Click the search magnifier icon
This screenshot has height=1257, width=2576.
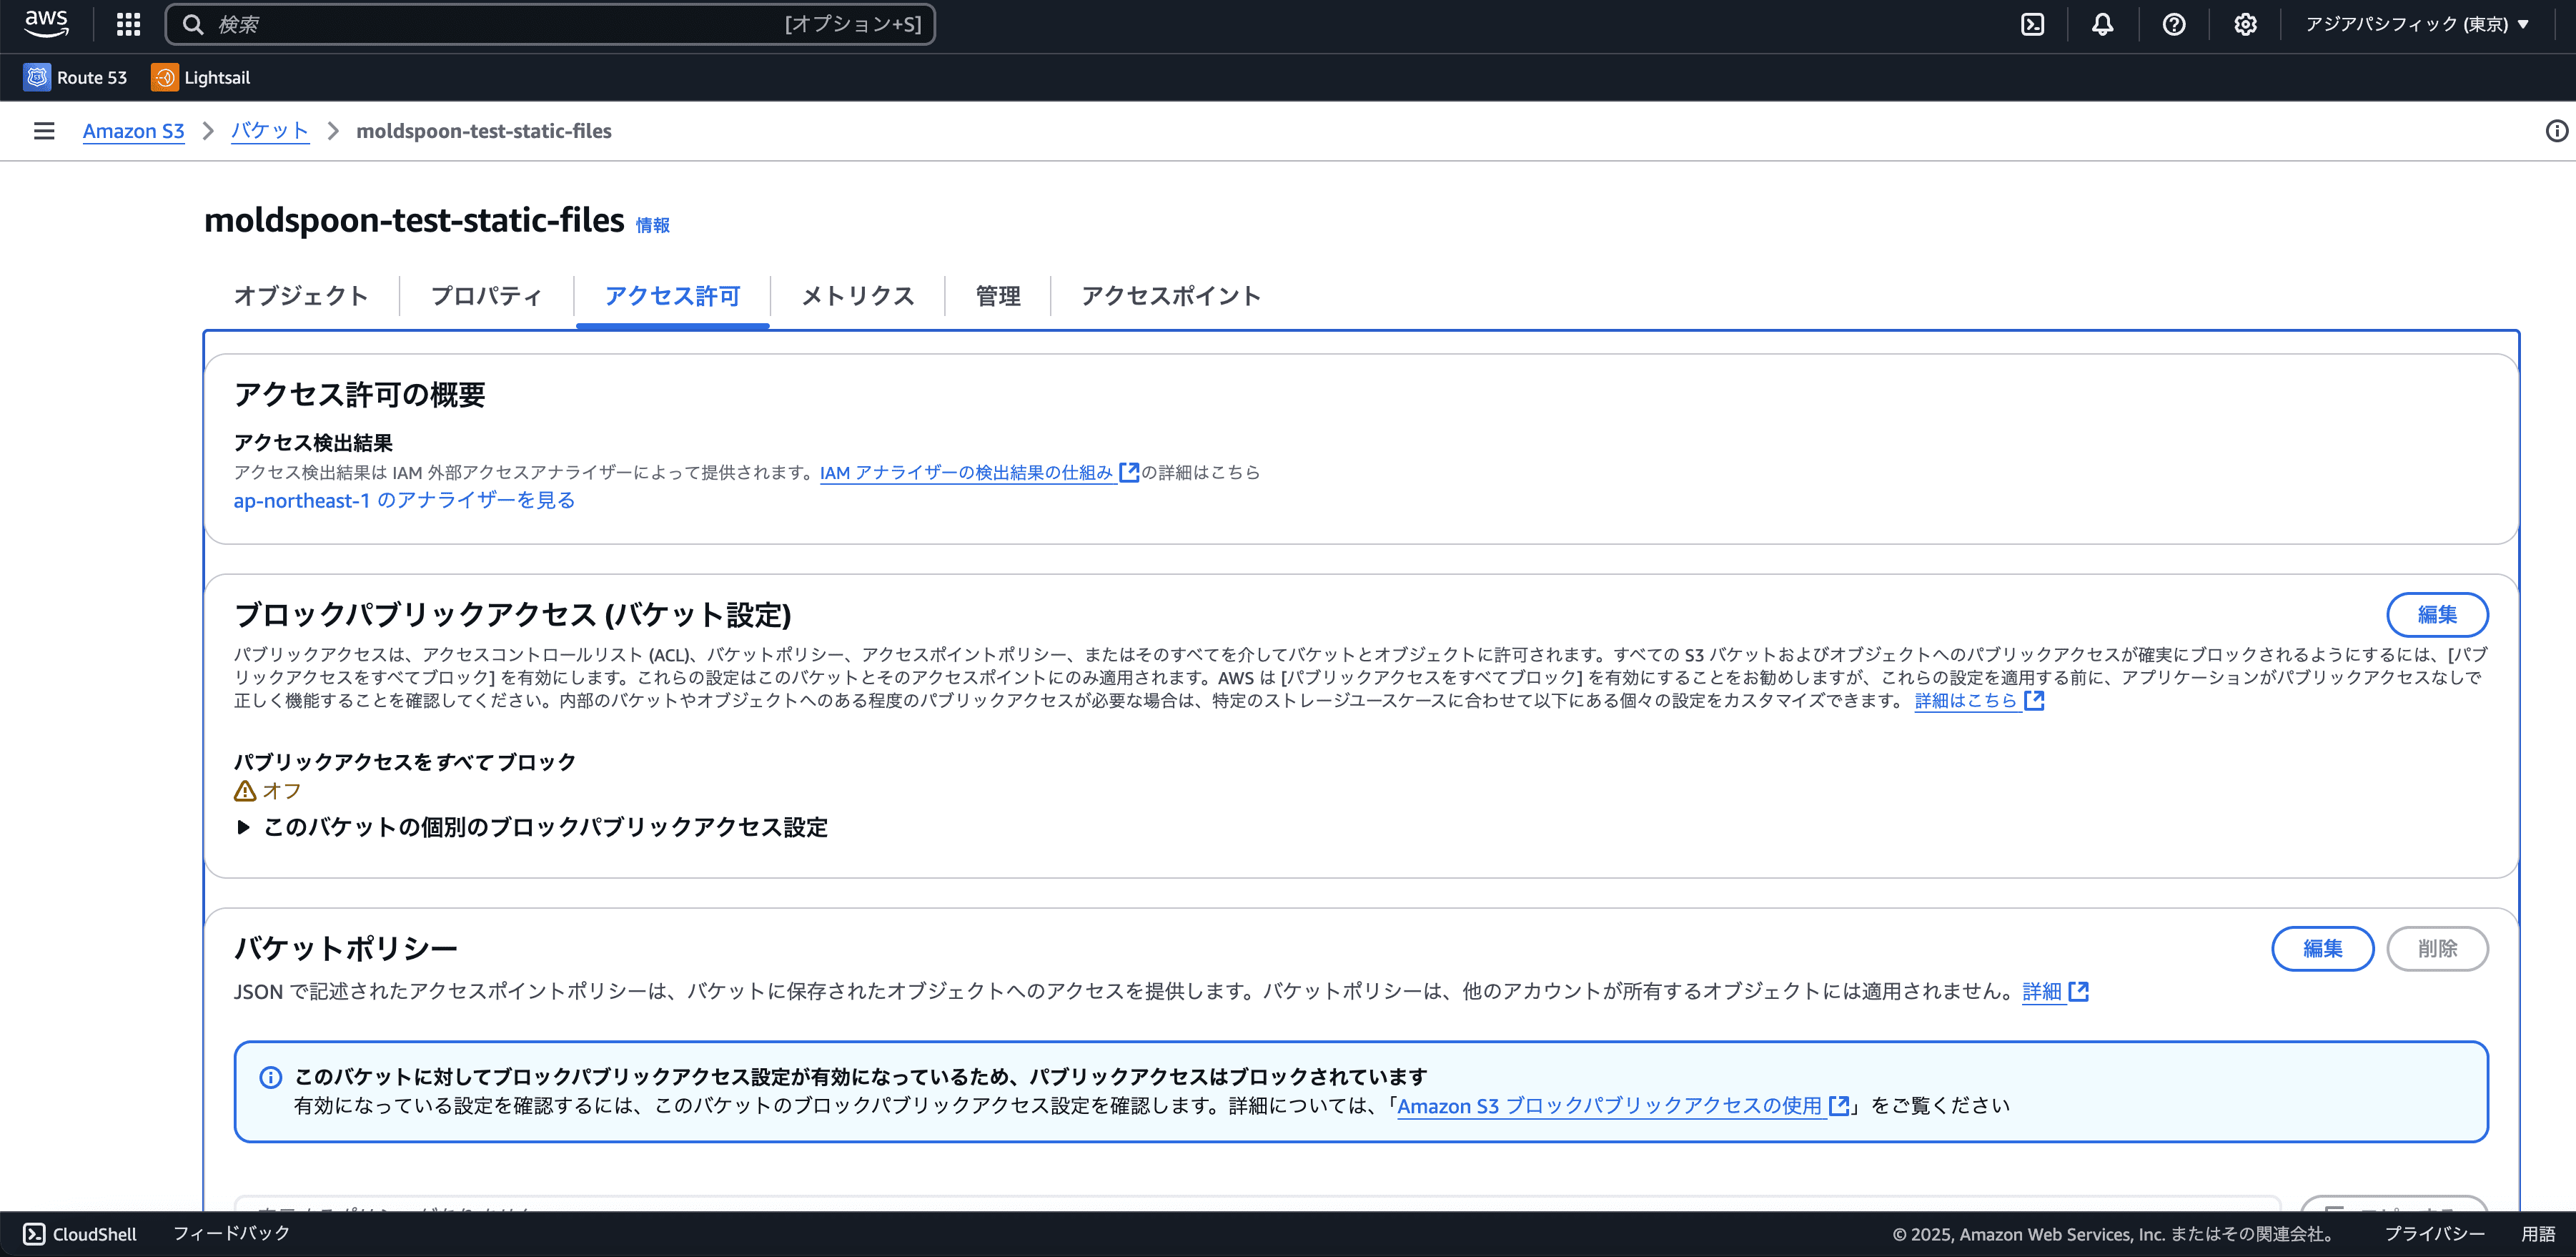[193, 24]
